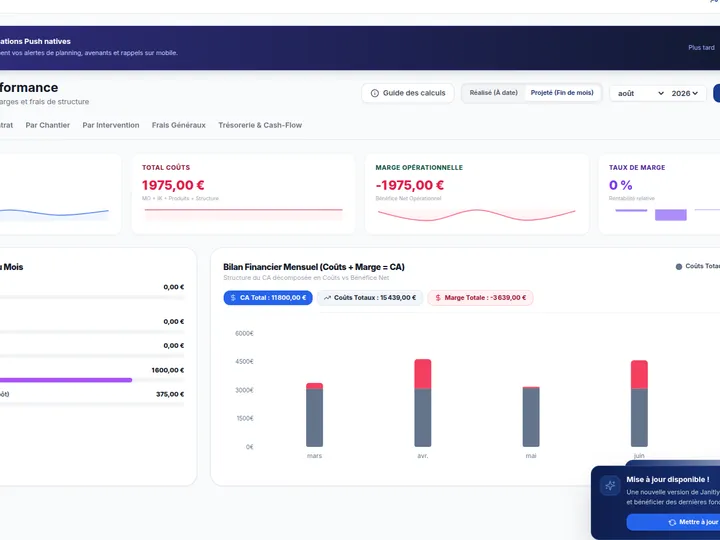Click the sparkle icon in update notification
The image size is (720, 540).
pyautogui.click(x=610, y=485)
